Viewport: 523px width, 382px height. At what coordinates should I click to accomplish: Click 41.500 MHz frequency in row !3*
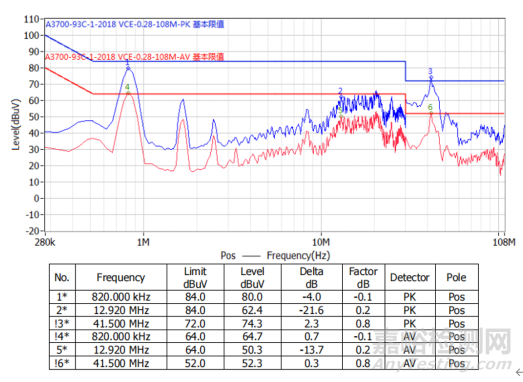121,324
